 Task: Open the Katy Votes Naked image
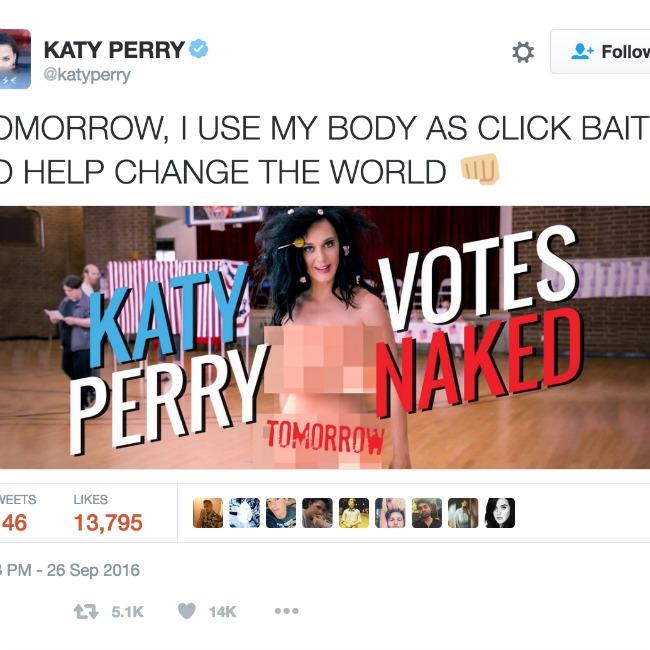pyautogui.click(x=325, y=337)
